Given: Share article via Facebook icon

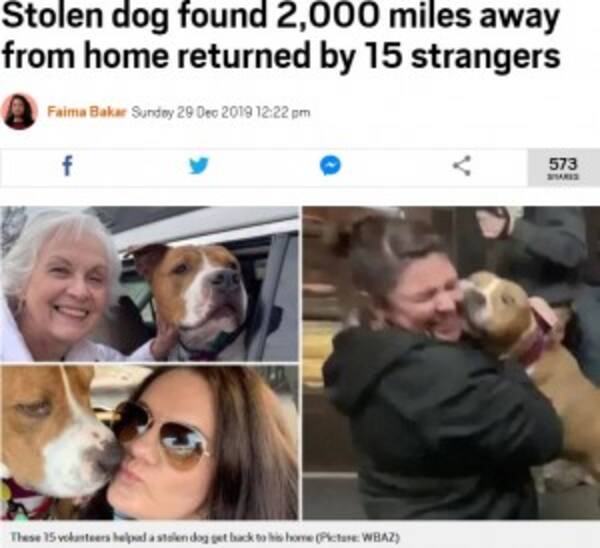Looking at the screenshot, I should (67, 166).
